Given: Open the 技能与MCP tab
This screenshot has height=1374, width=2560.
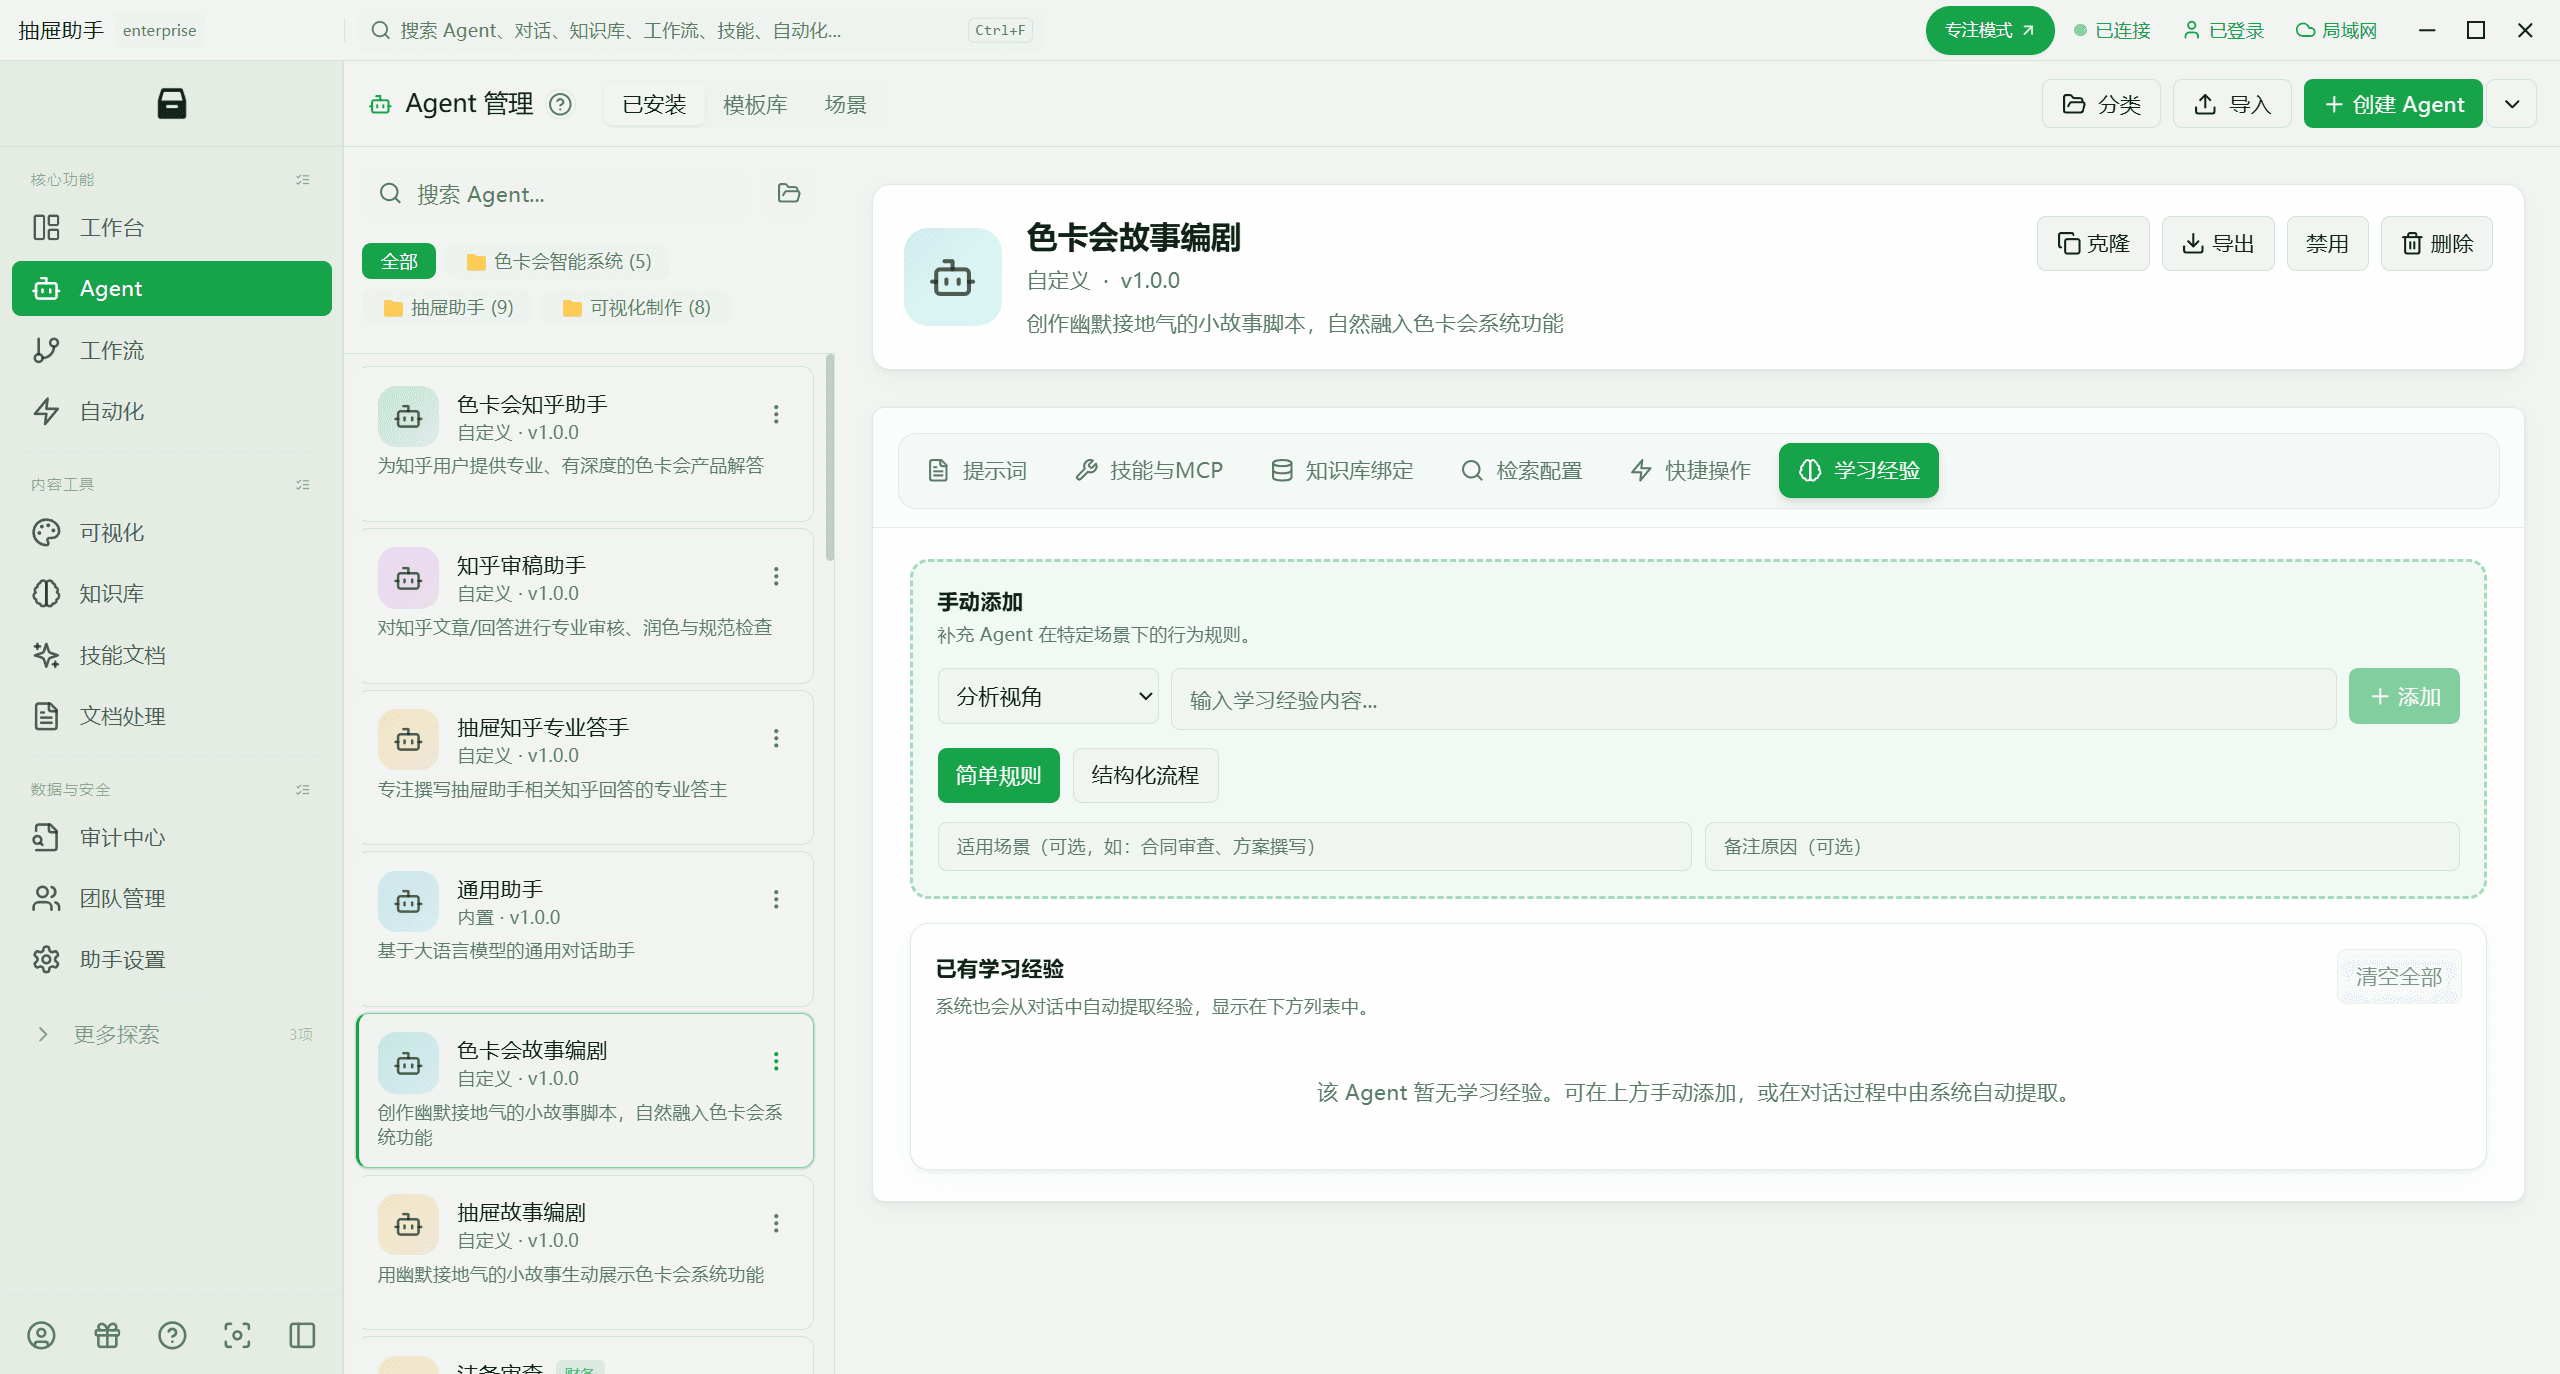Looking at the screenshot, I should coord(1149,470).
